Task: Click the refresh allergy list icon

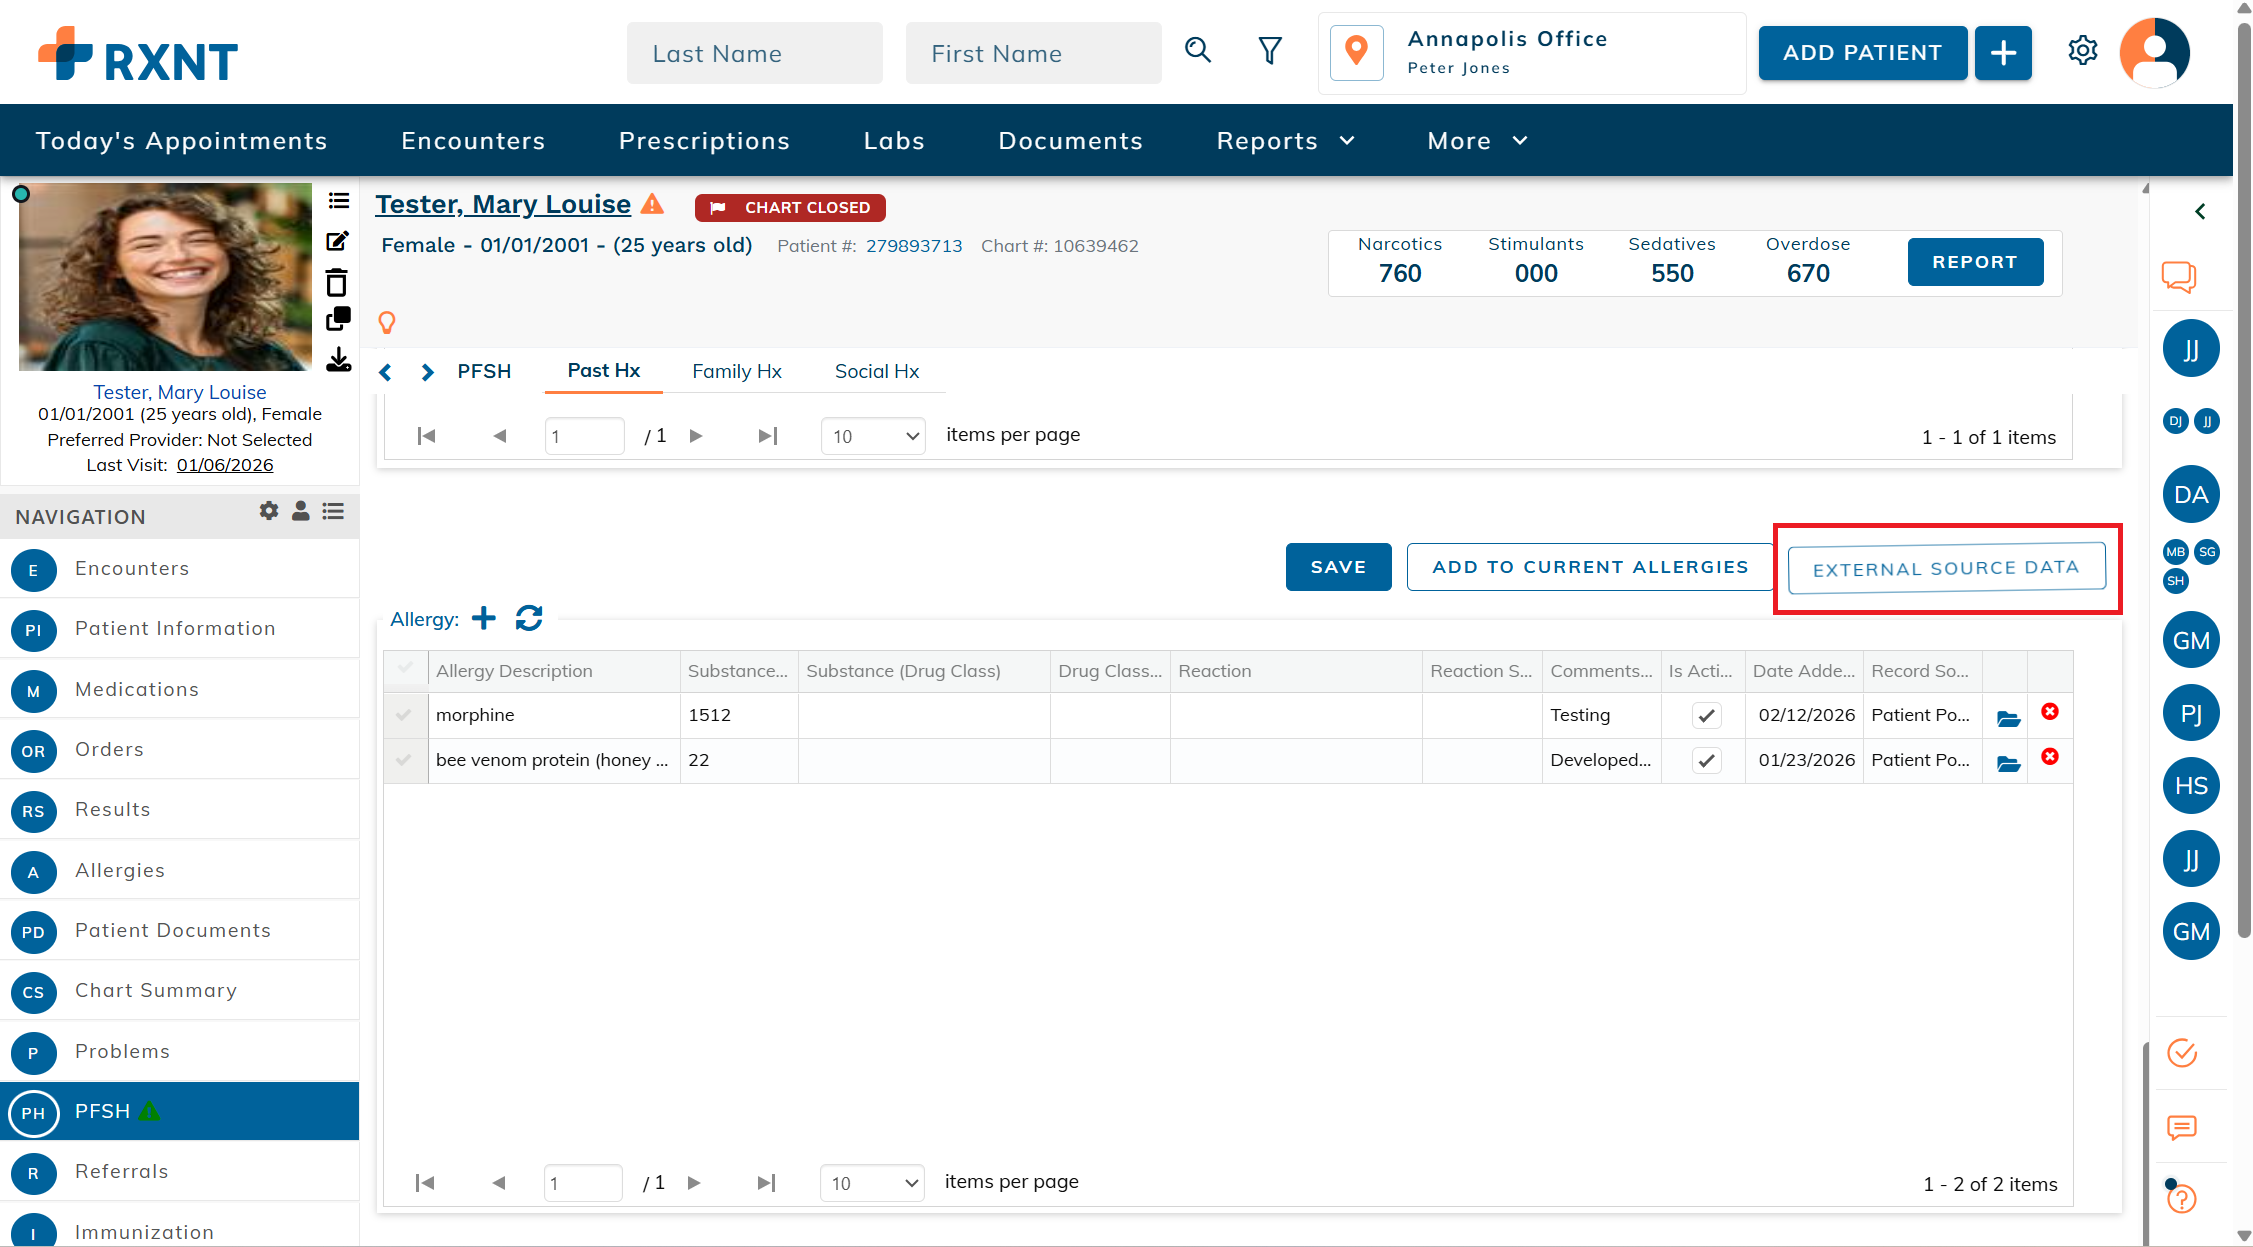Action: [x=529, y=618]
